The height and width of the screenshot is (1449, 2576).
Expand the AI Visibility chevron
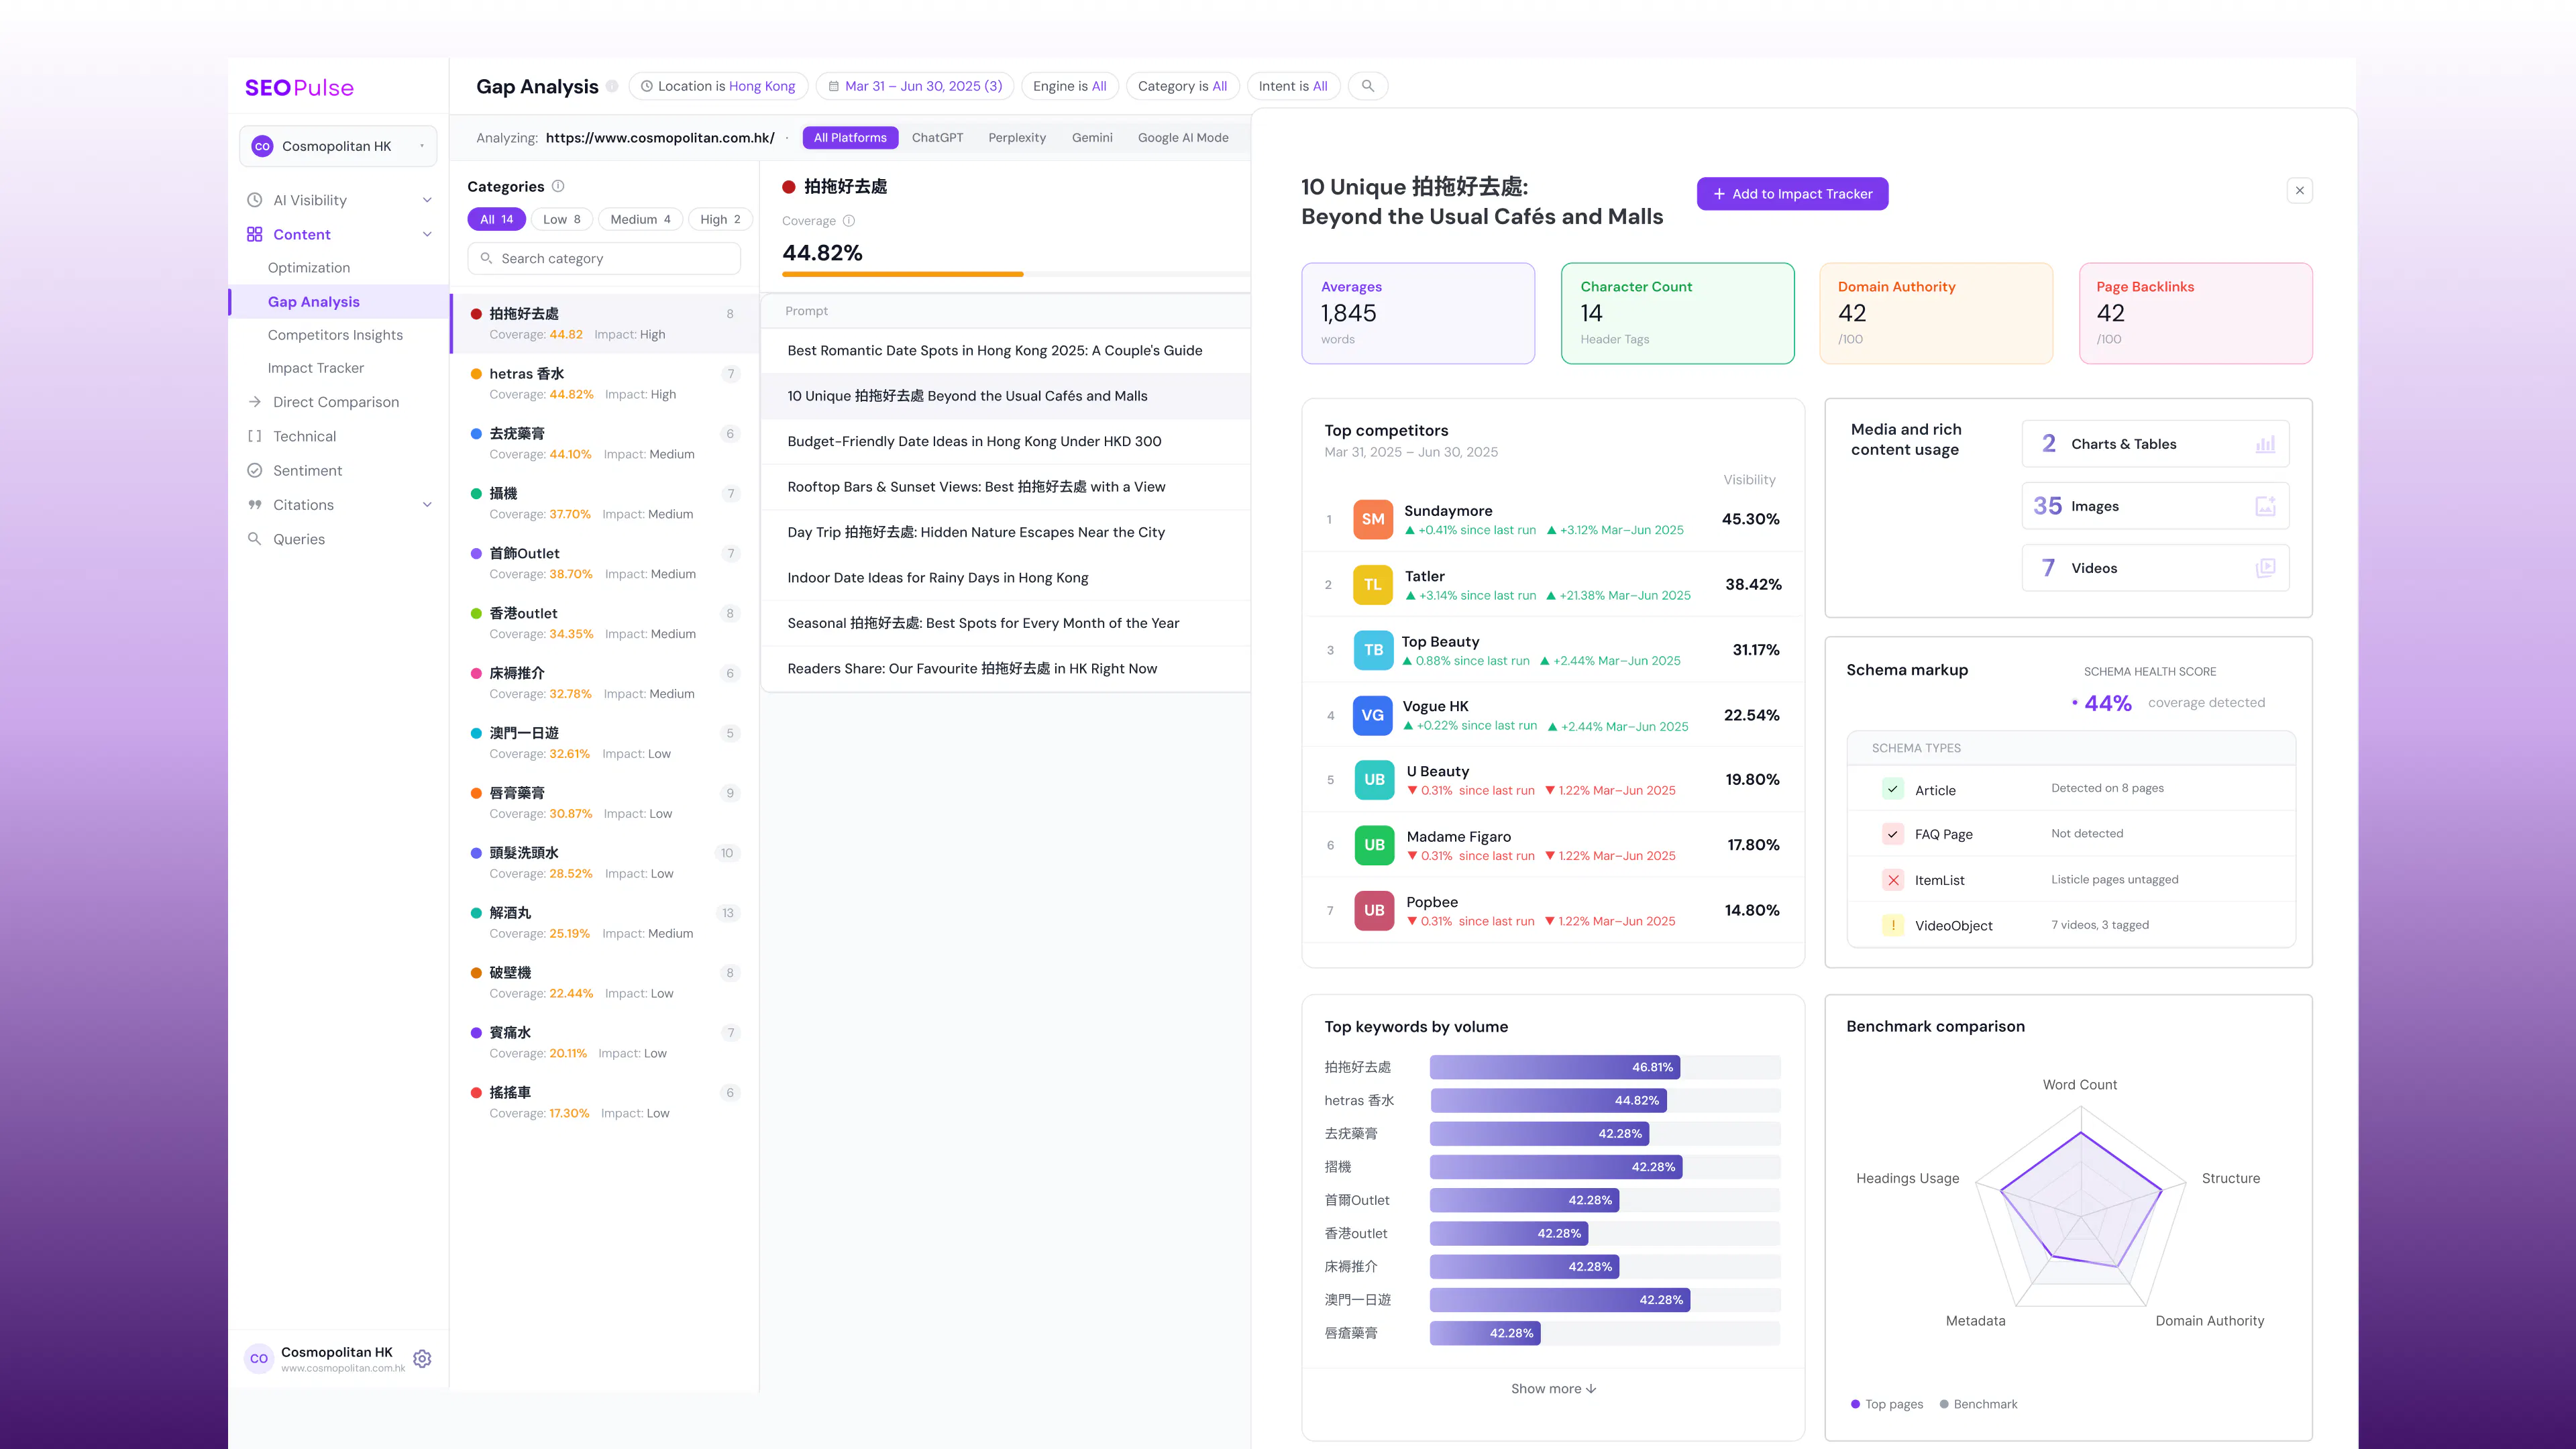(427, 200)
